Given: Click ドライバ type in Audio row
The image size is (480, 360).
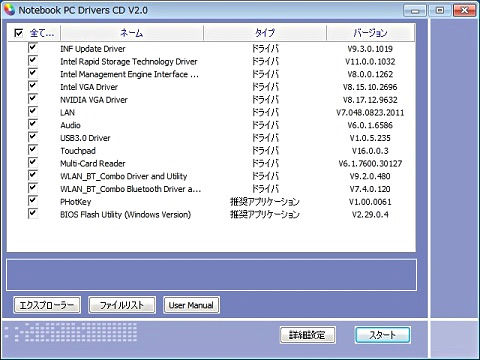Looking at the screenshot, I should pos(265,125).
